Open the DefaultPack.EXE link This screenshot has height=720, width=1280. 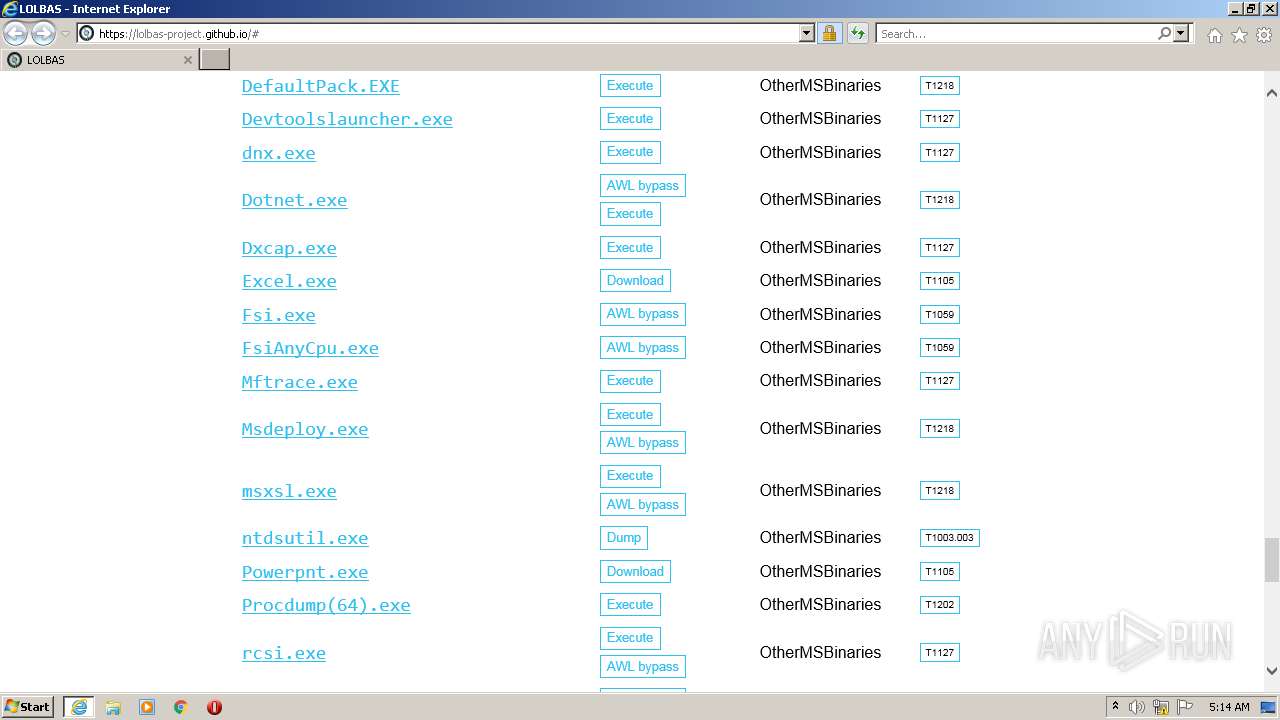320,86
